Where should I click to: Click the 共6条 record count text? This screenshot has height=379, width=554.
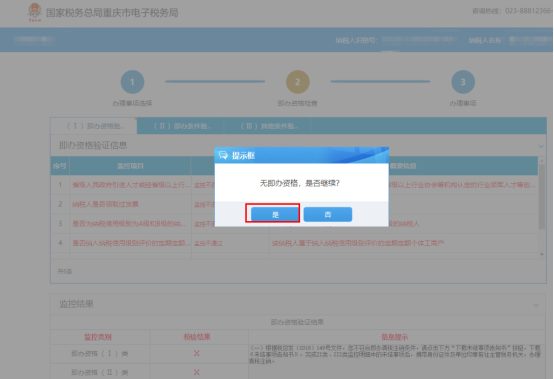click(65, 271)
